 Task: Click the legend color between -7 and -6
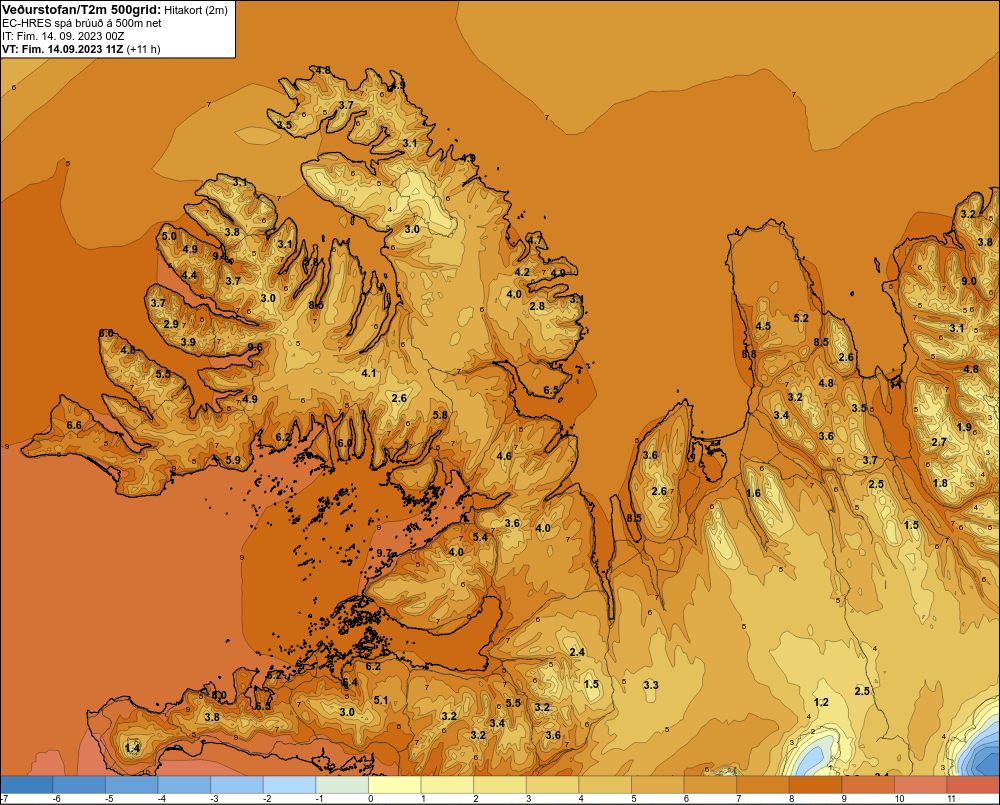point(26,785)
